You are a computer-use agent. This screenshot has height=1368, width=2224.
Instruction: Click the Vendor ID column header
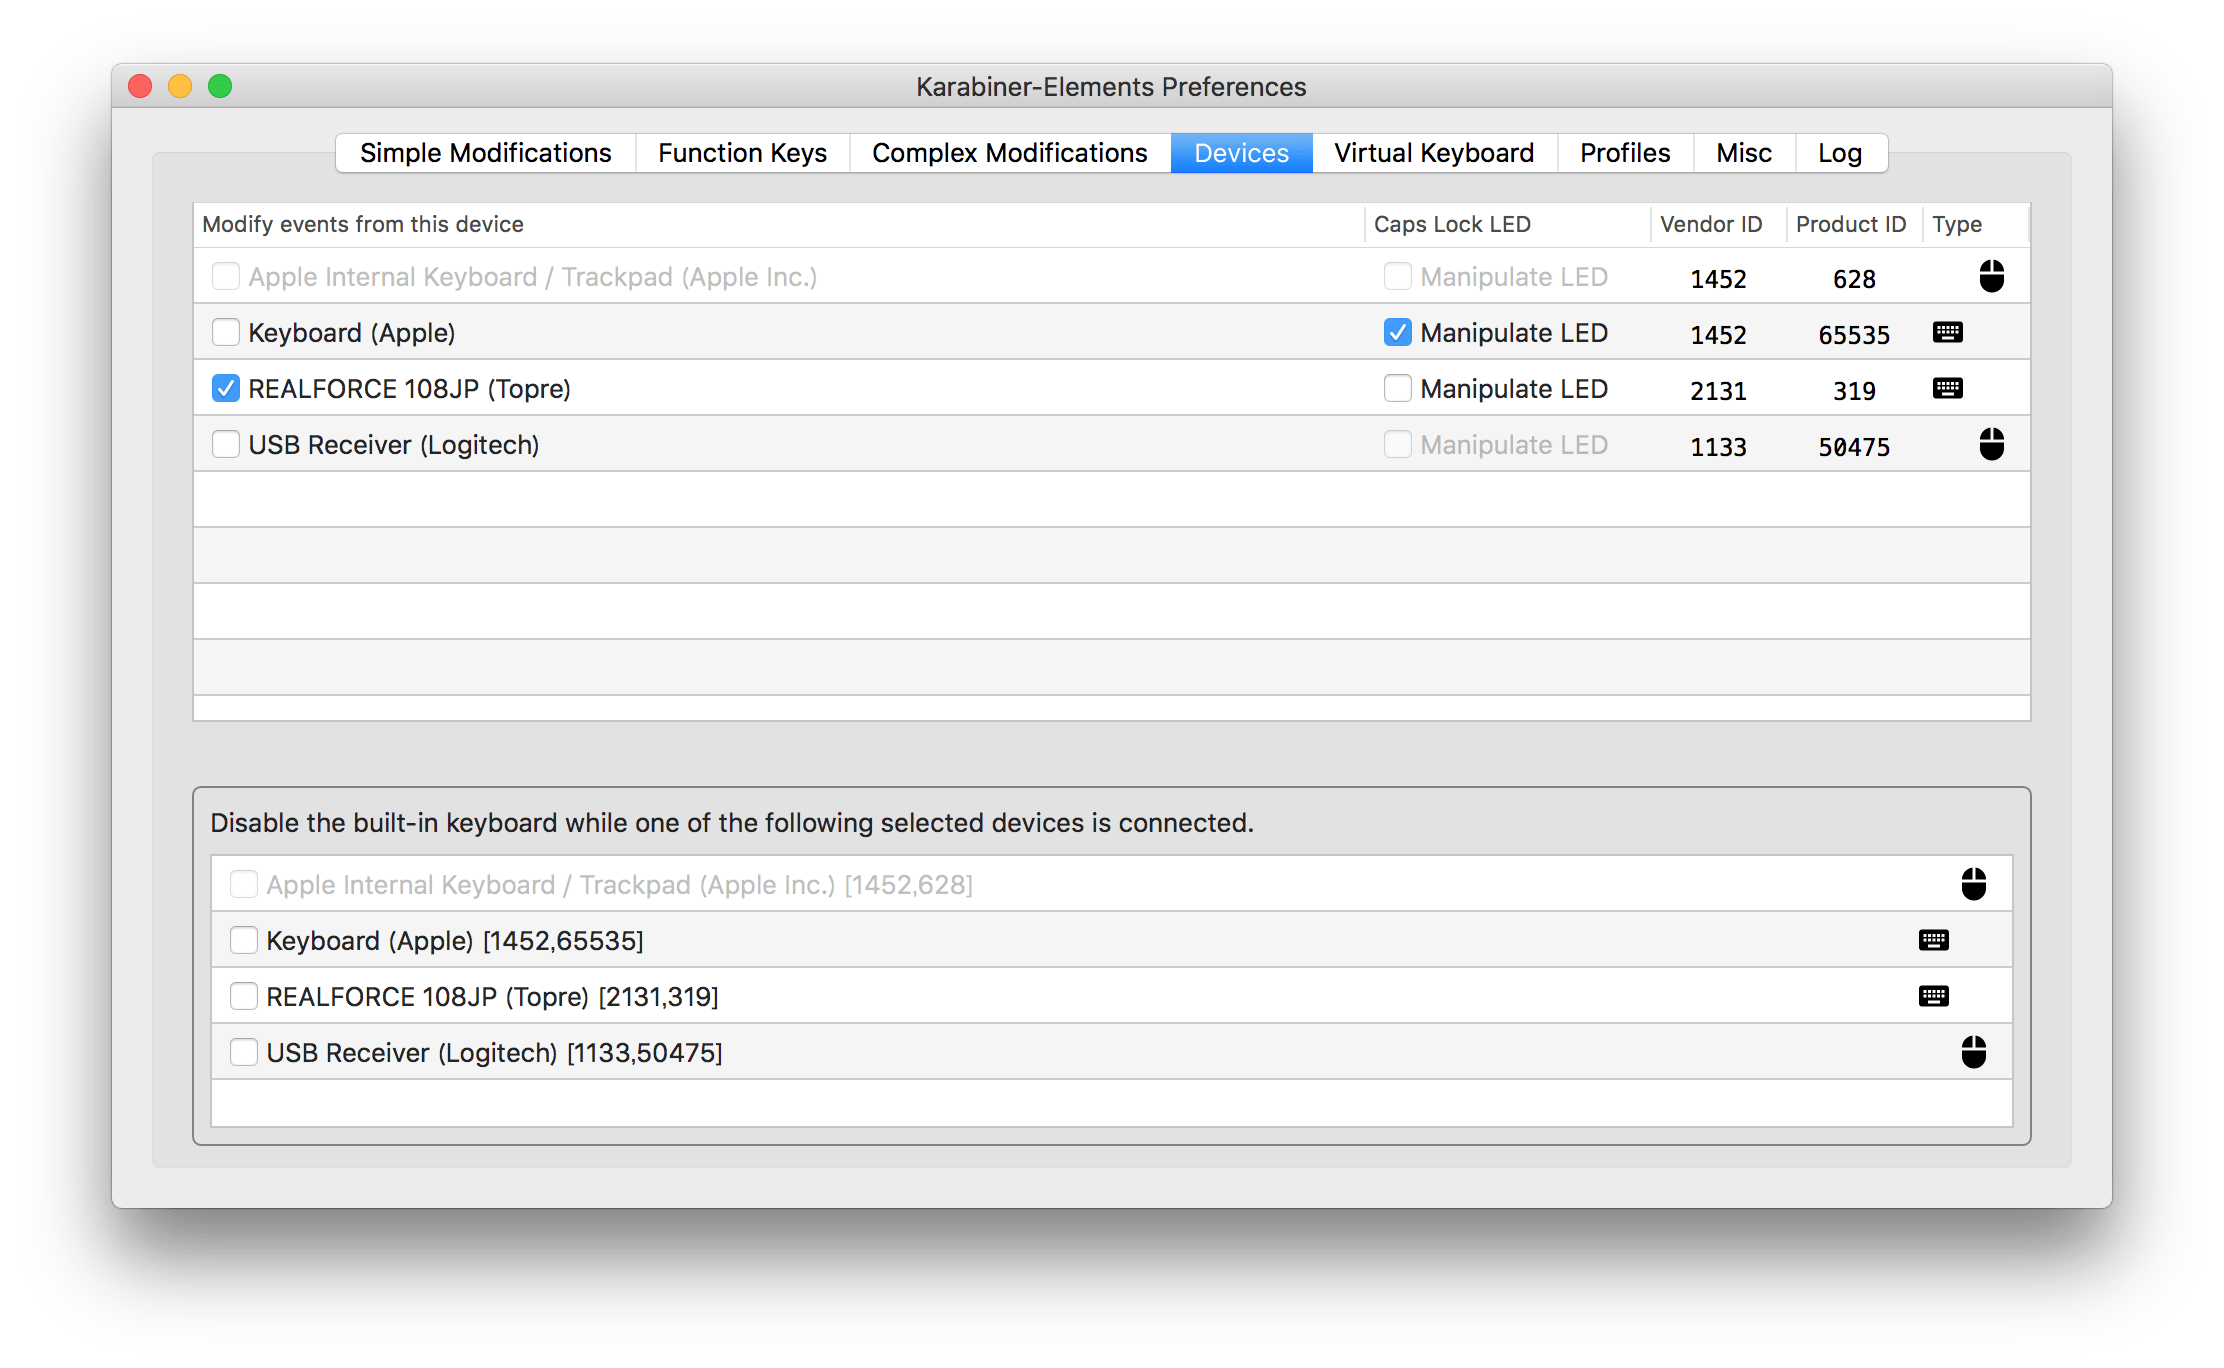(x=1718, y=224)
